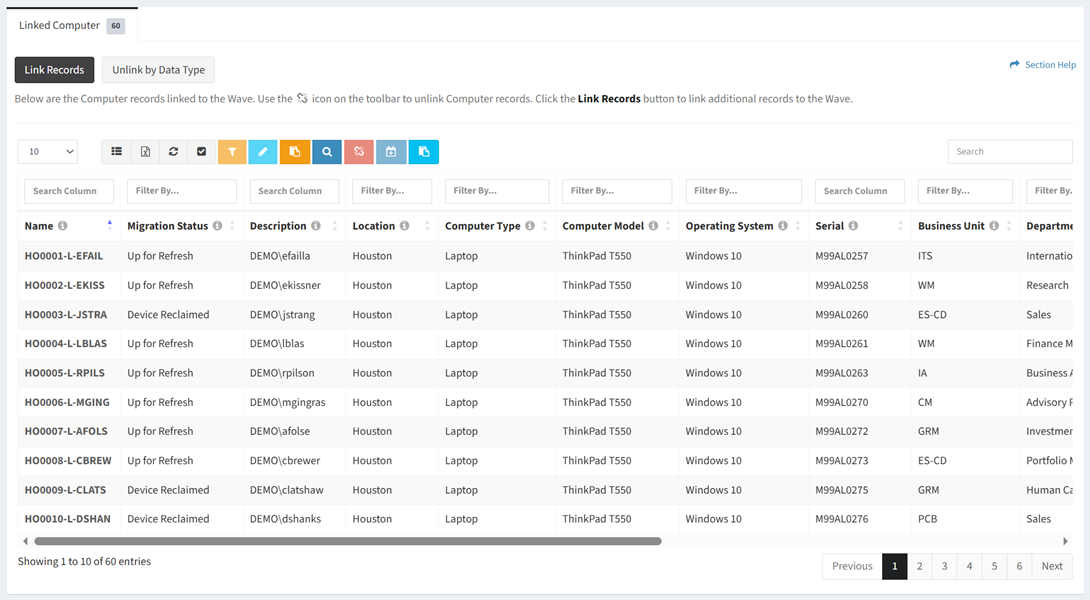Click the yellow filter funnel icon
This screenshot has height=600, width=1090.
point(231,152)
